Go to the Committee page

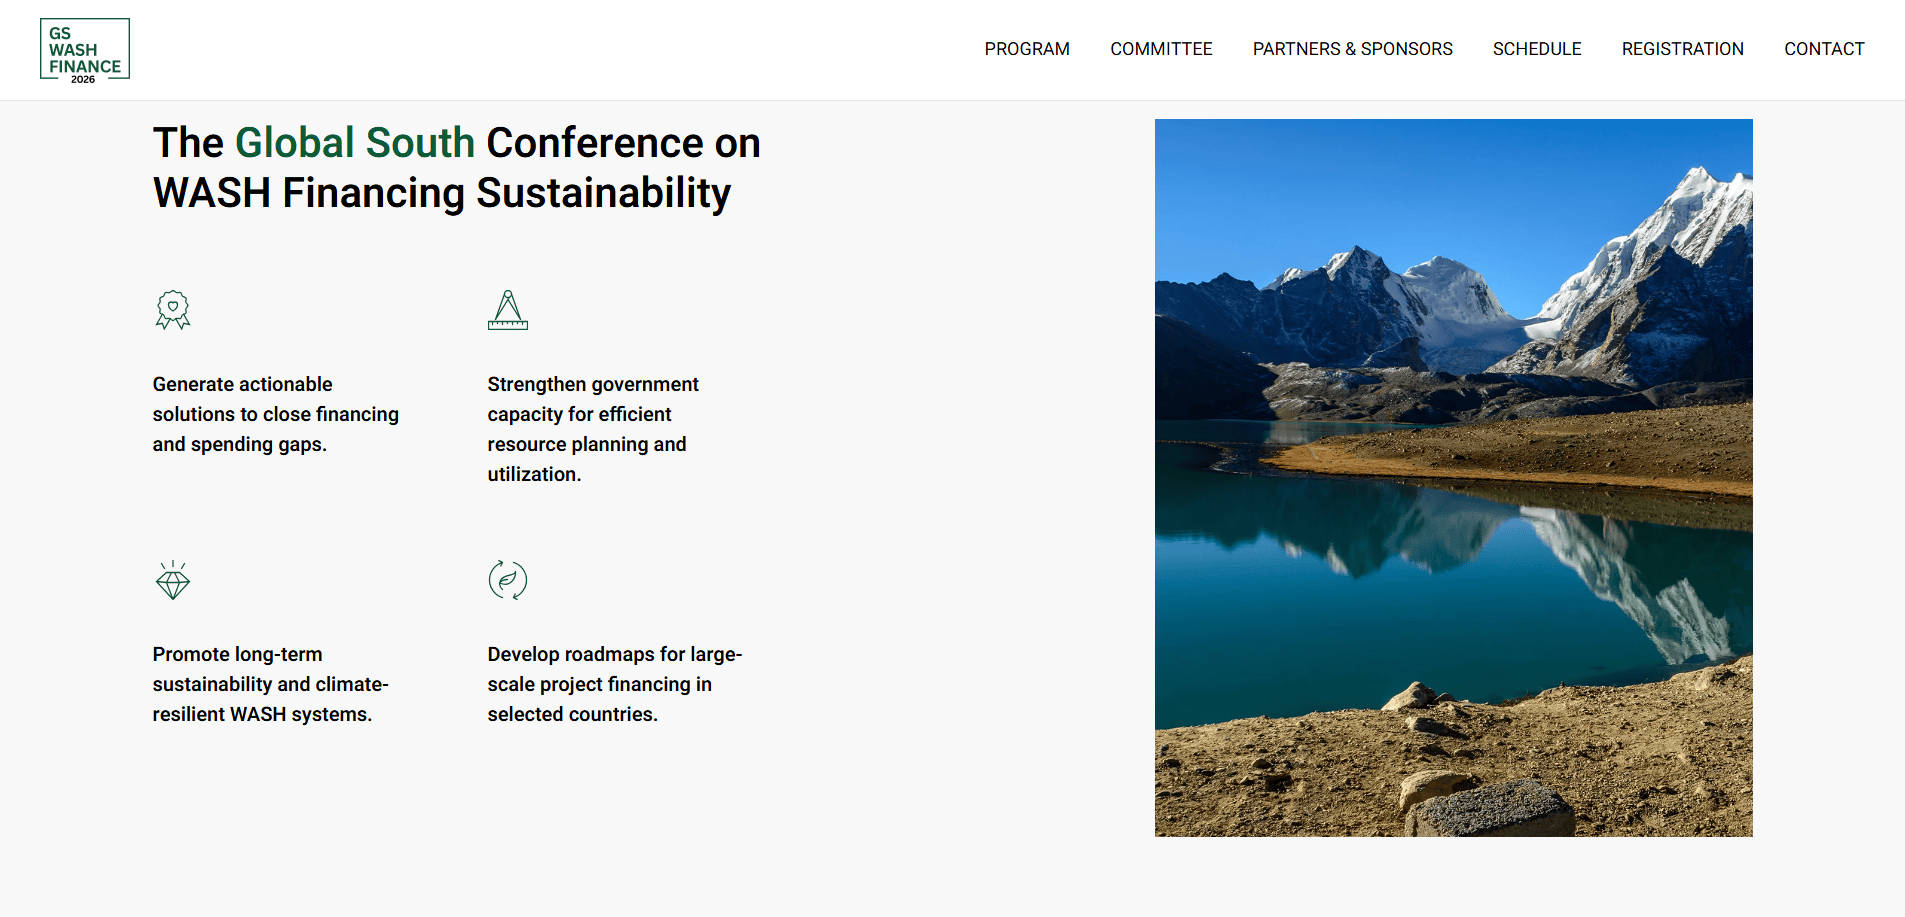point(1160,49)
